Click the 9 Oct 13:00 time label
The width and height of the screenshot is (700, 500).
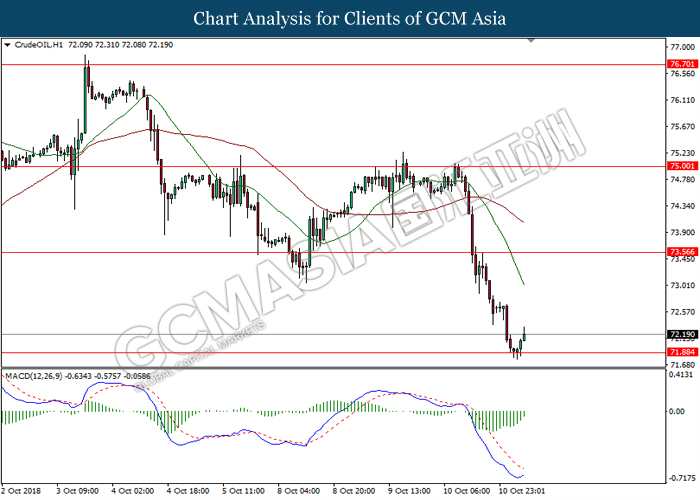[x=409, y=491]
